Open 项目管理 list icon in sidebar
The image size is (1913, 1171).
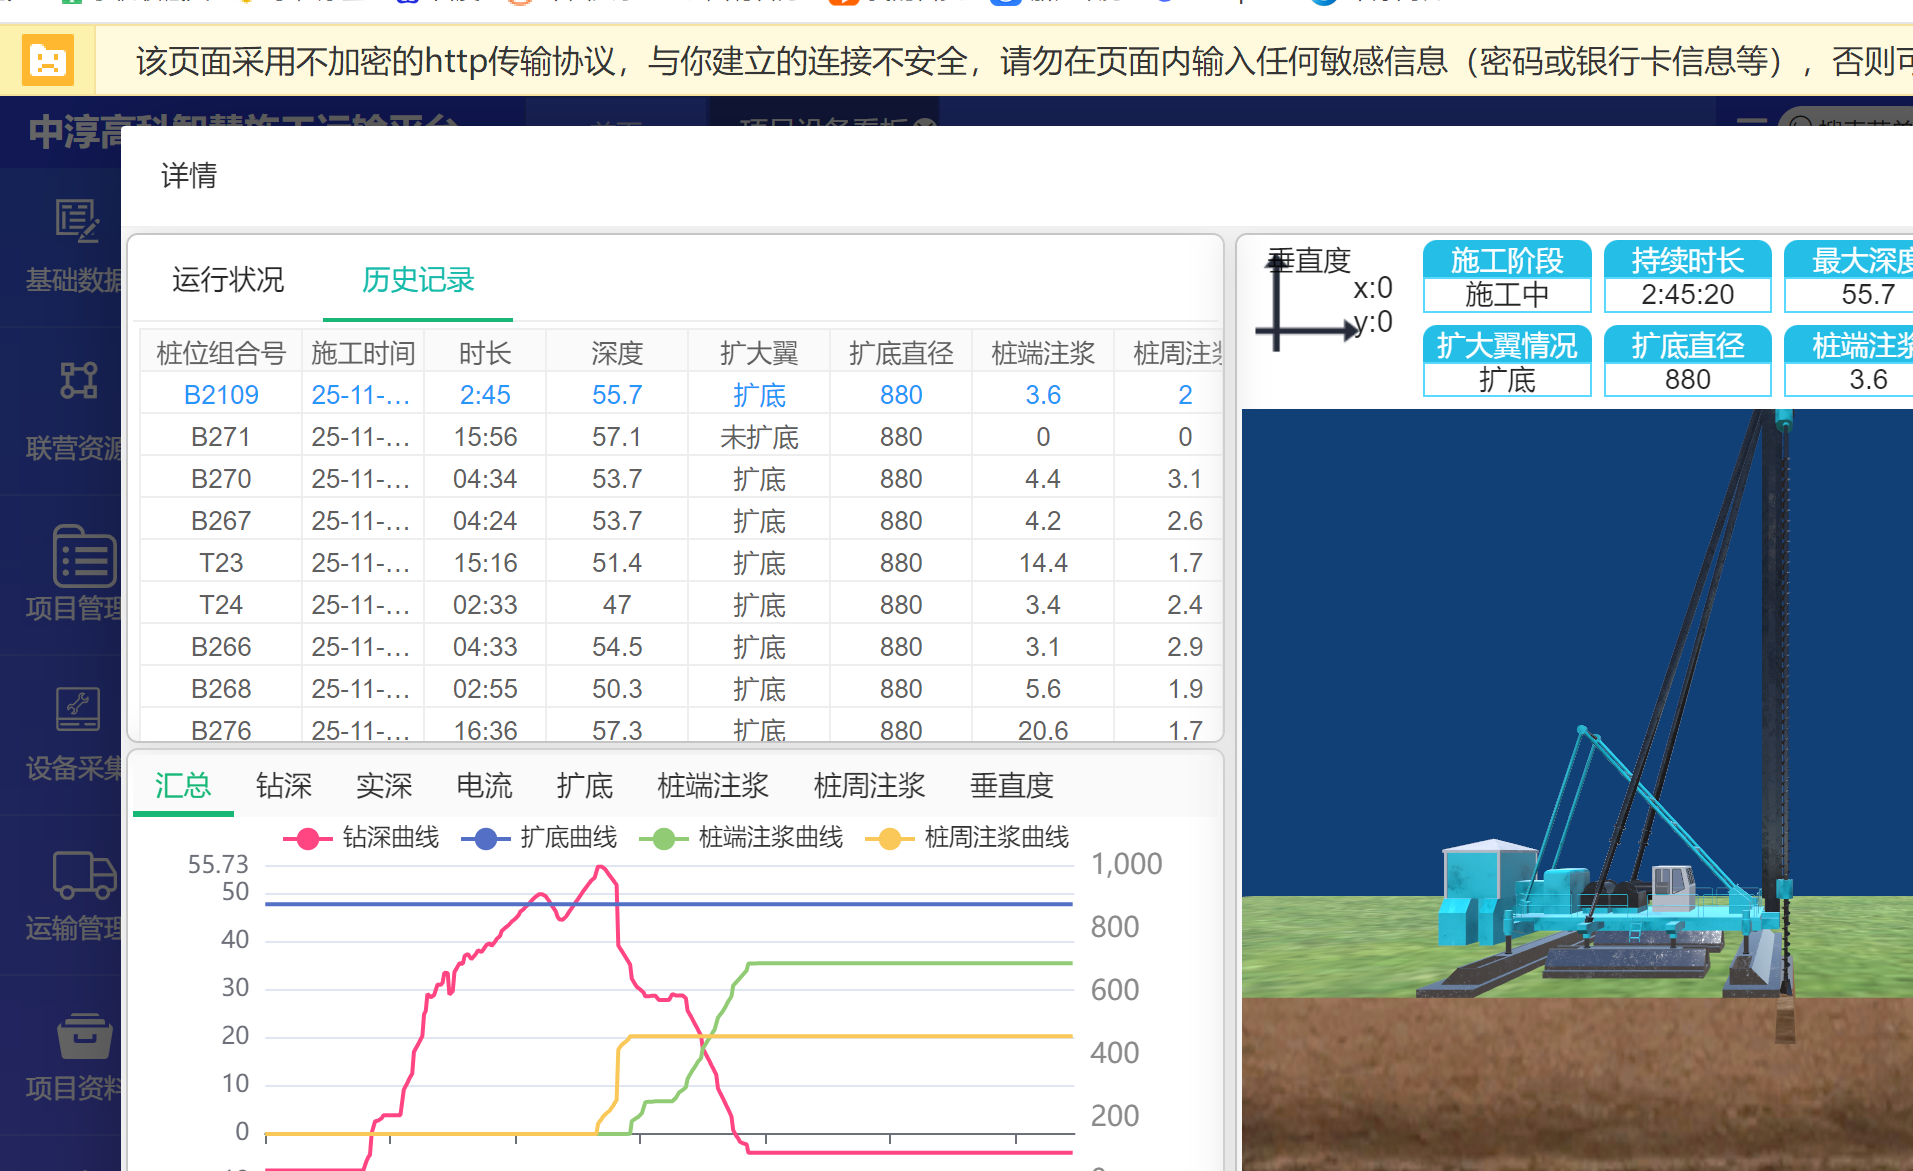83,556
